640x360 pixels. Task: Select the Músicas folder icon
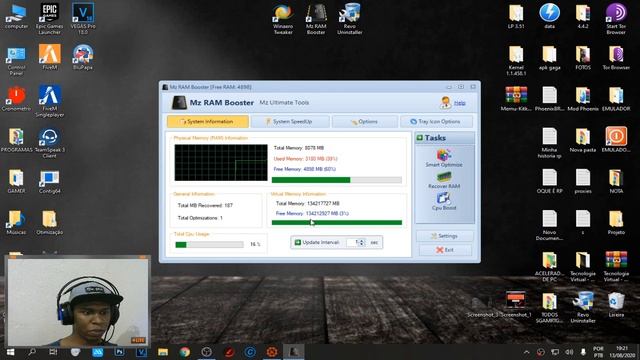click(x=16, y=222)
